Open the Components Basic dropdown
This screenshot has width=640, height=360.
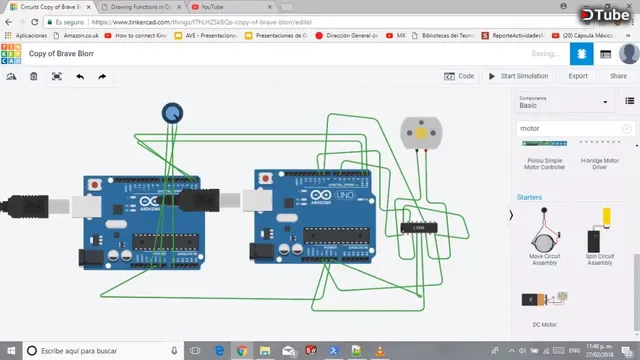pos(563,102)
